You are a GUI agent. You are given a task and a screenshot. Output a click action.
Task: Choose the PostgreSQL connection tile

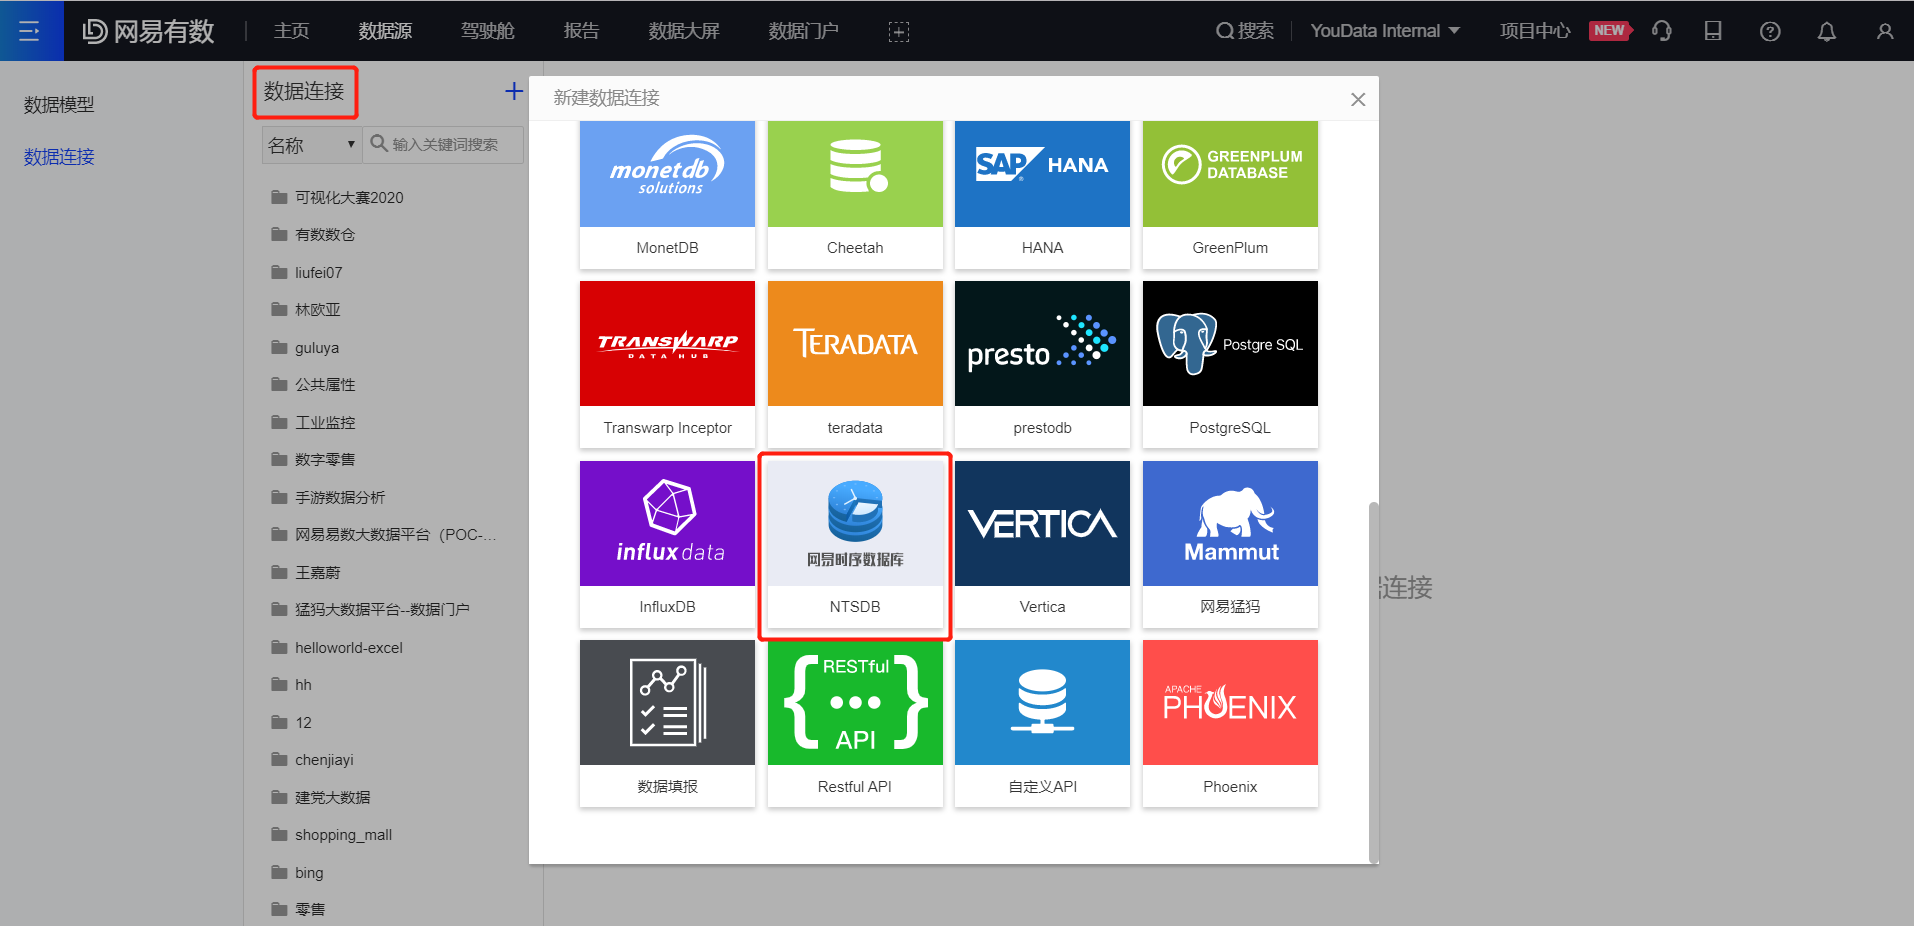click(1230, 364)
